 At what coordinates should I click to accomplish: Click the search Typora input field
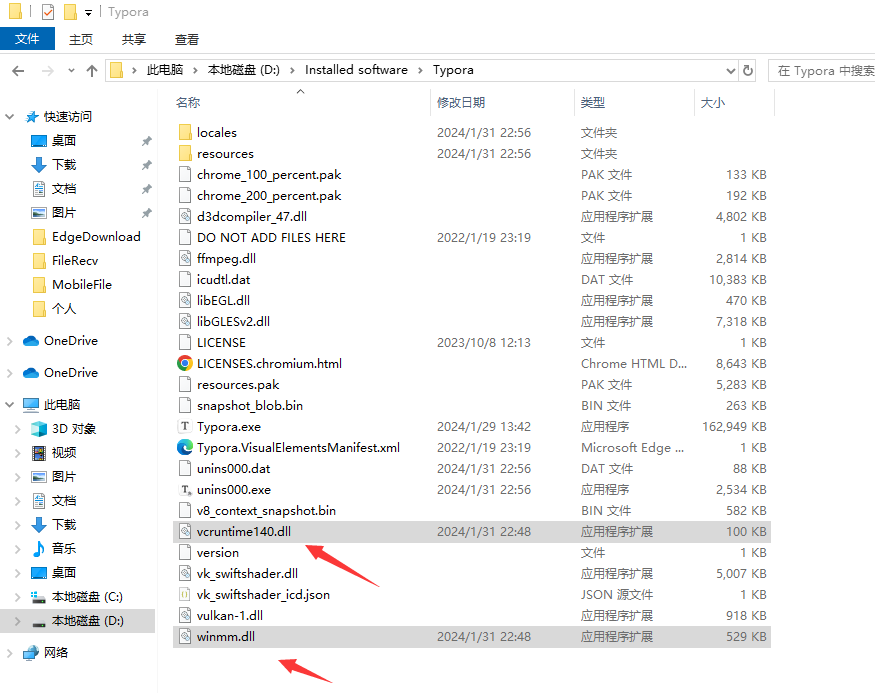click(x=821, y=71)
